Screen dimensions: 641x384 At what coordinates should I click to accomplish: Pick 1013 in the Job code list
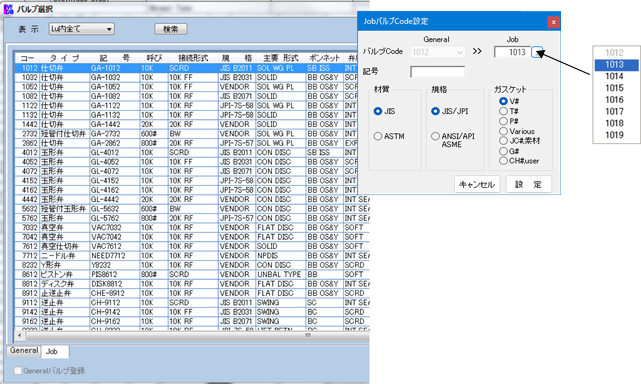616,65
